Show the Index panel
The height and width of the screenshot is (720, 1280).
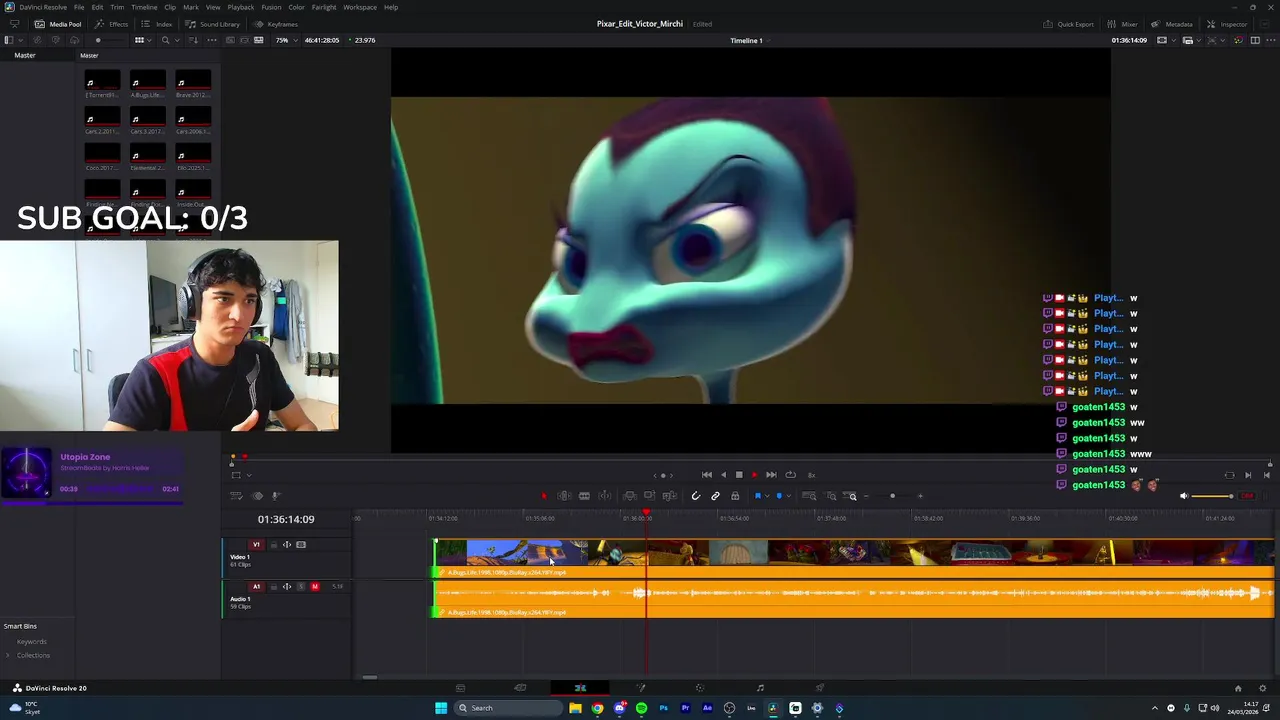coord(157,24)
